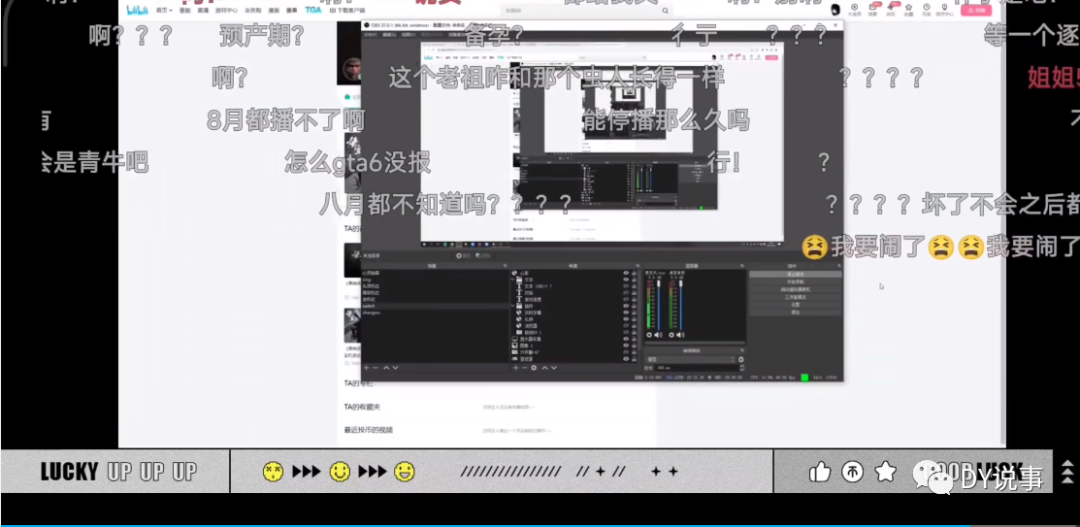Screen dimensions: 1080x527
Task: Move the selected scene up
Action: (x=386, y=368)
